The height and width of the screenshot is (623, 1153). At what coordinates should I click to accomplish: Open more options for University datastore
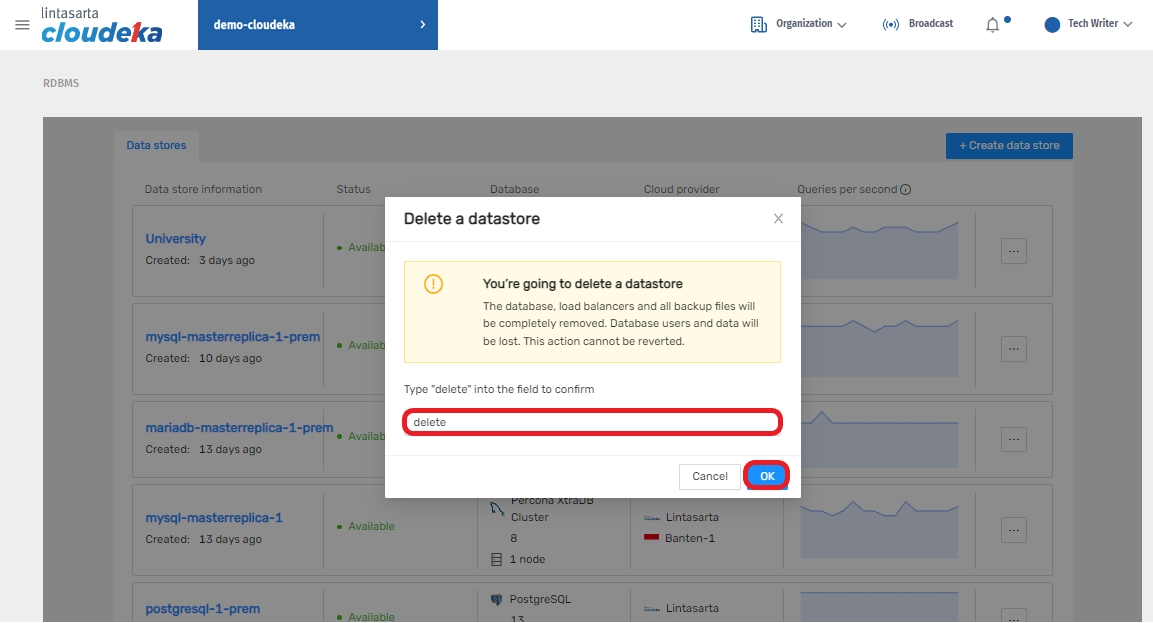click(x=1013, y=252)
